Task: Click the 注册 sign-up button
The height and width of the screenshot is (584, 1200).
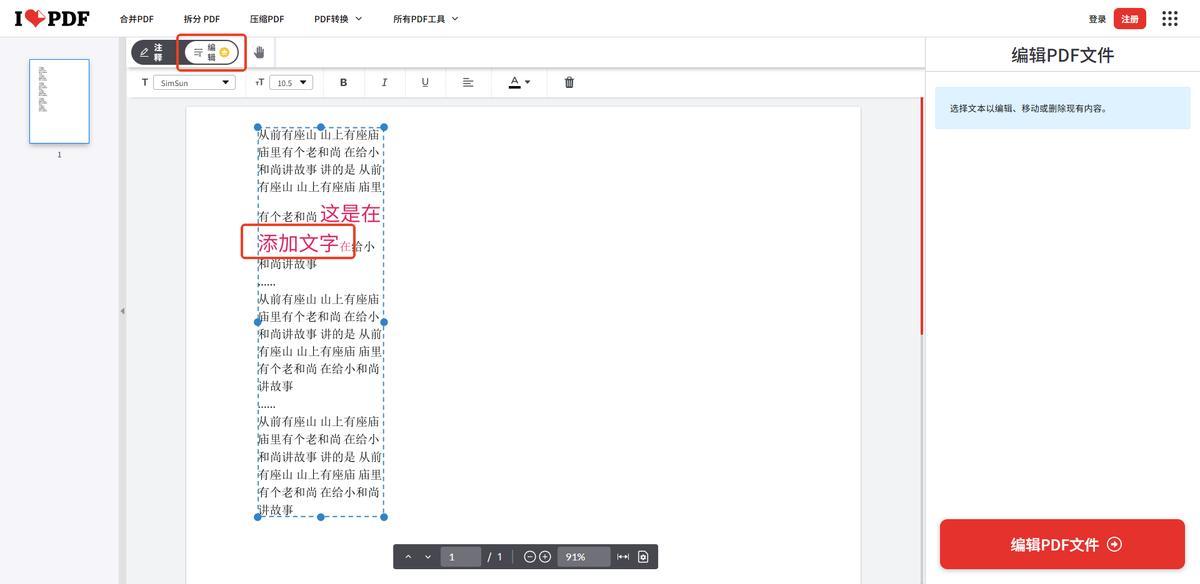Action: 1130,19
